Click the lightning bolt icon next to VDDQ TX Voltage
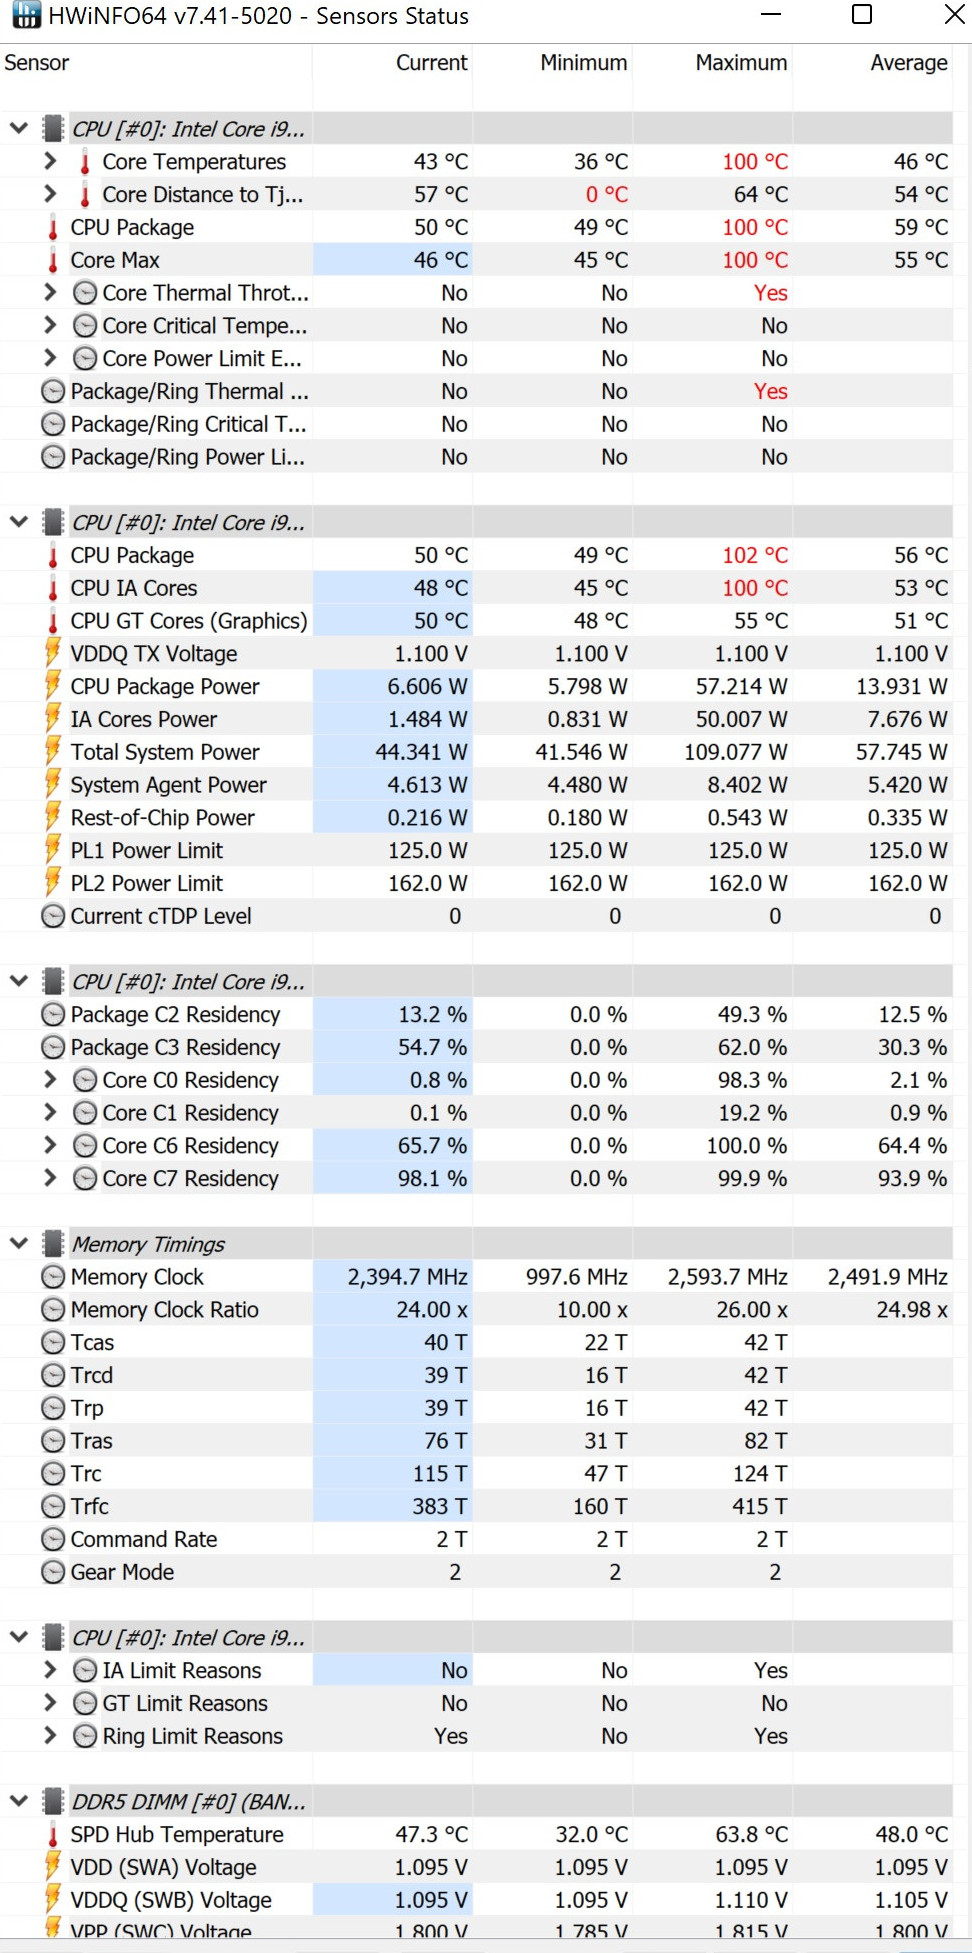Screen dimensions: 972x1953 click(x=53, y=654)
